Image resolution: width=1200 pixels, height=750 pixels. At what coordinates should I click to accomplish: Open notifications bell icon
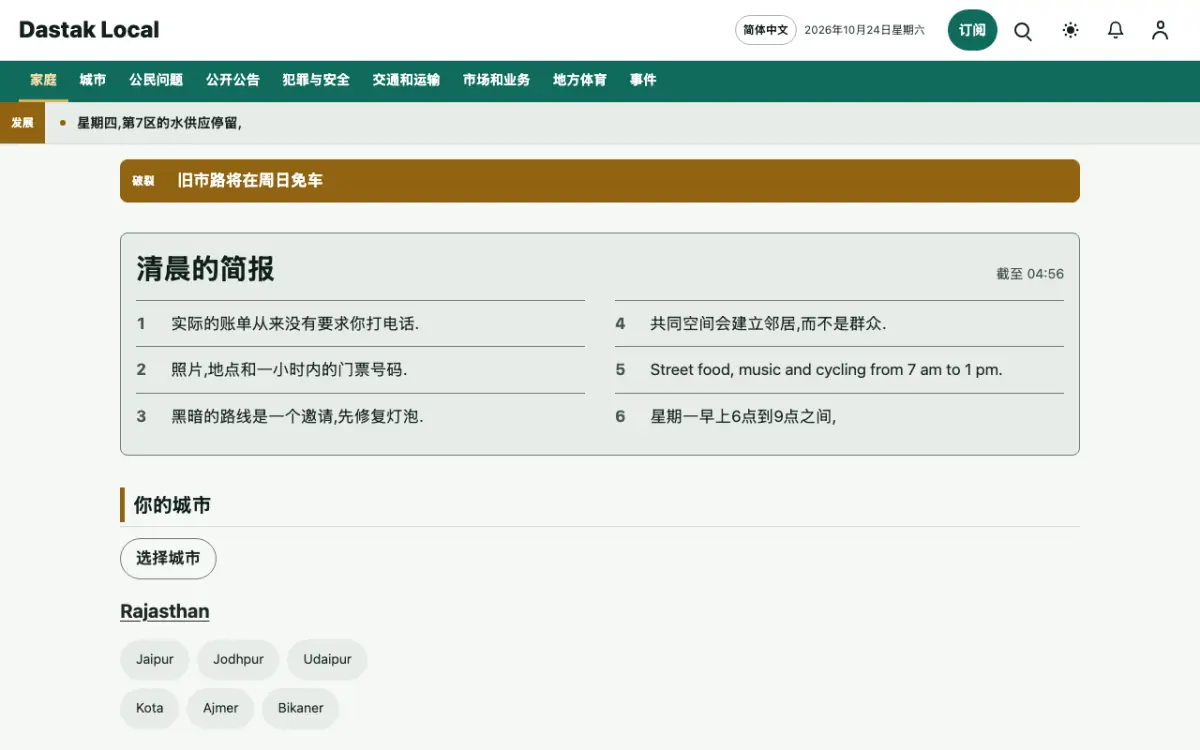[x=1116, y=31]
